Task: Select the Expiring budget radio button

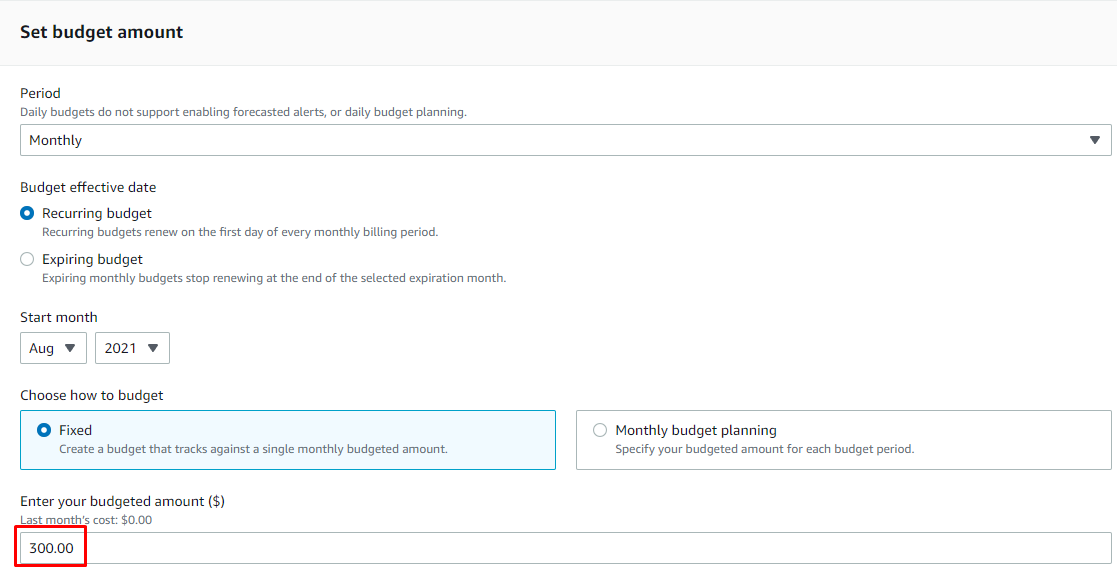Action: [x=27, y=259]
